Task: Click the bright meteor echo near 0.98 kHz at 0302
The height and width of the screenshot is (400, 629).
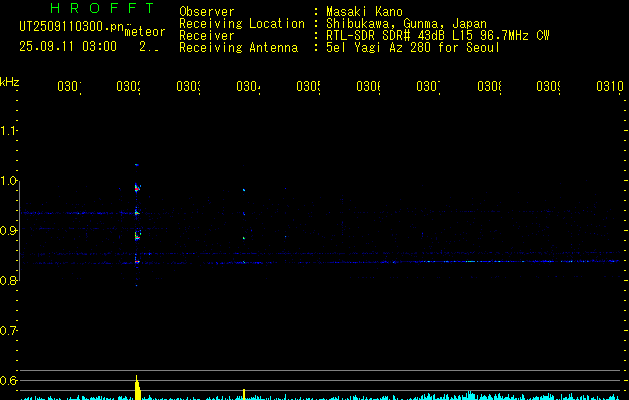Action: [138, 188]
